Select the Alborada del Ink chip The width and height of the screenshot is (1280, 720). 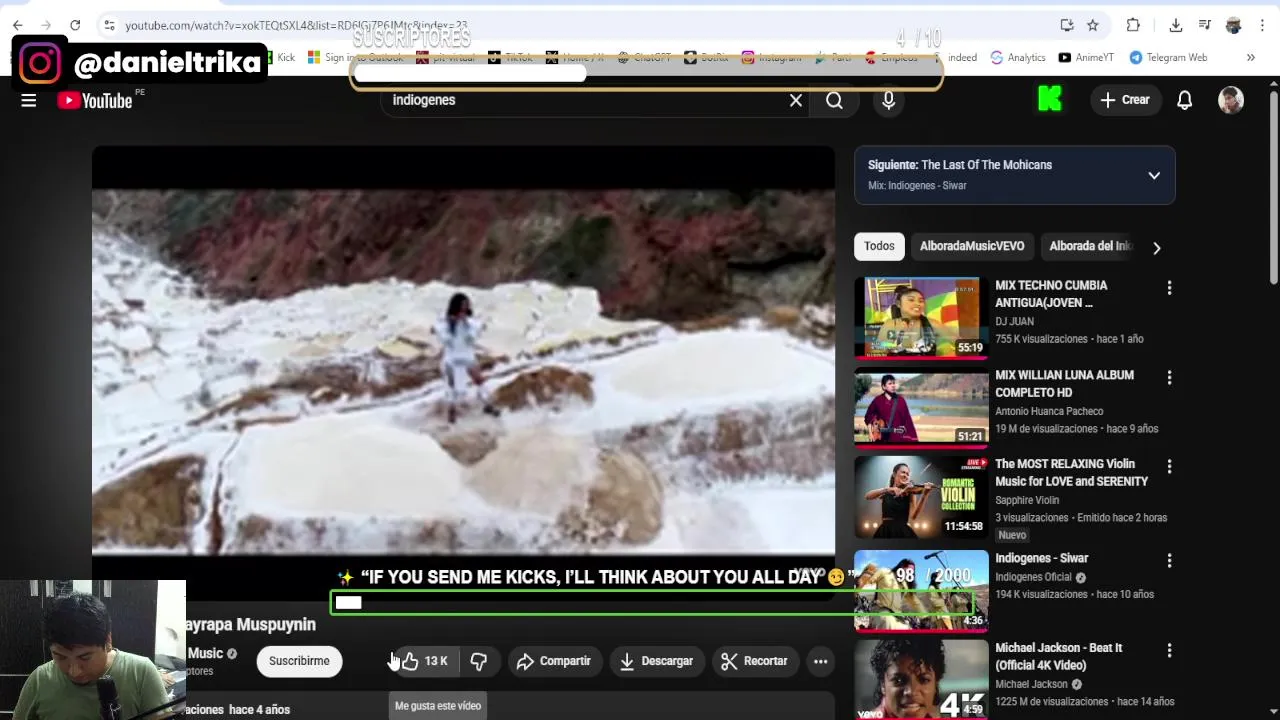(1089, 246)
